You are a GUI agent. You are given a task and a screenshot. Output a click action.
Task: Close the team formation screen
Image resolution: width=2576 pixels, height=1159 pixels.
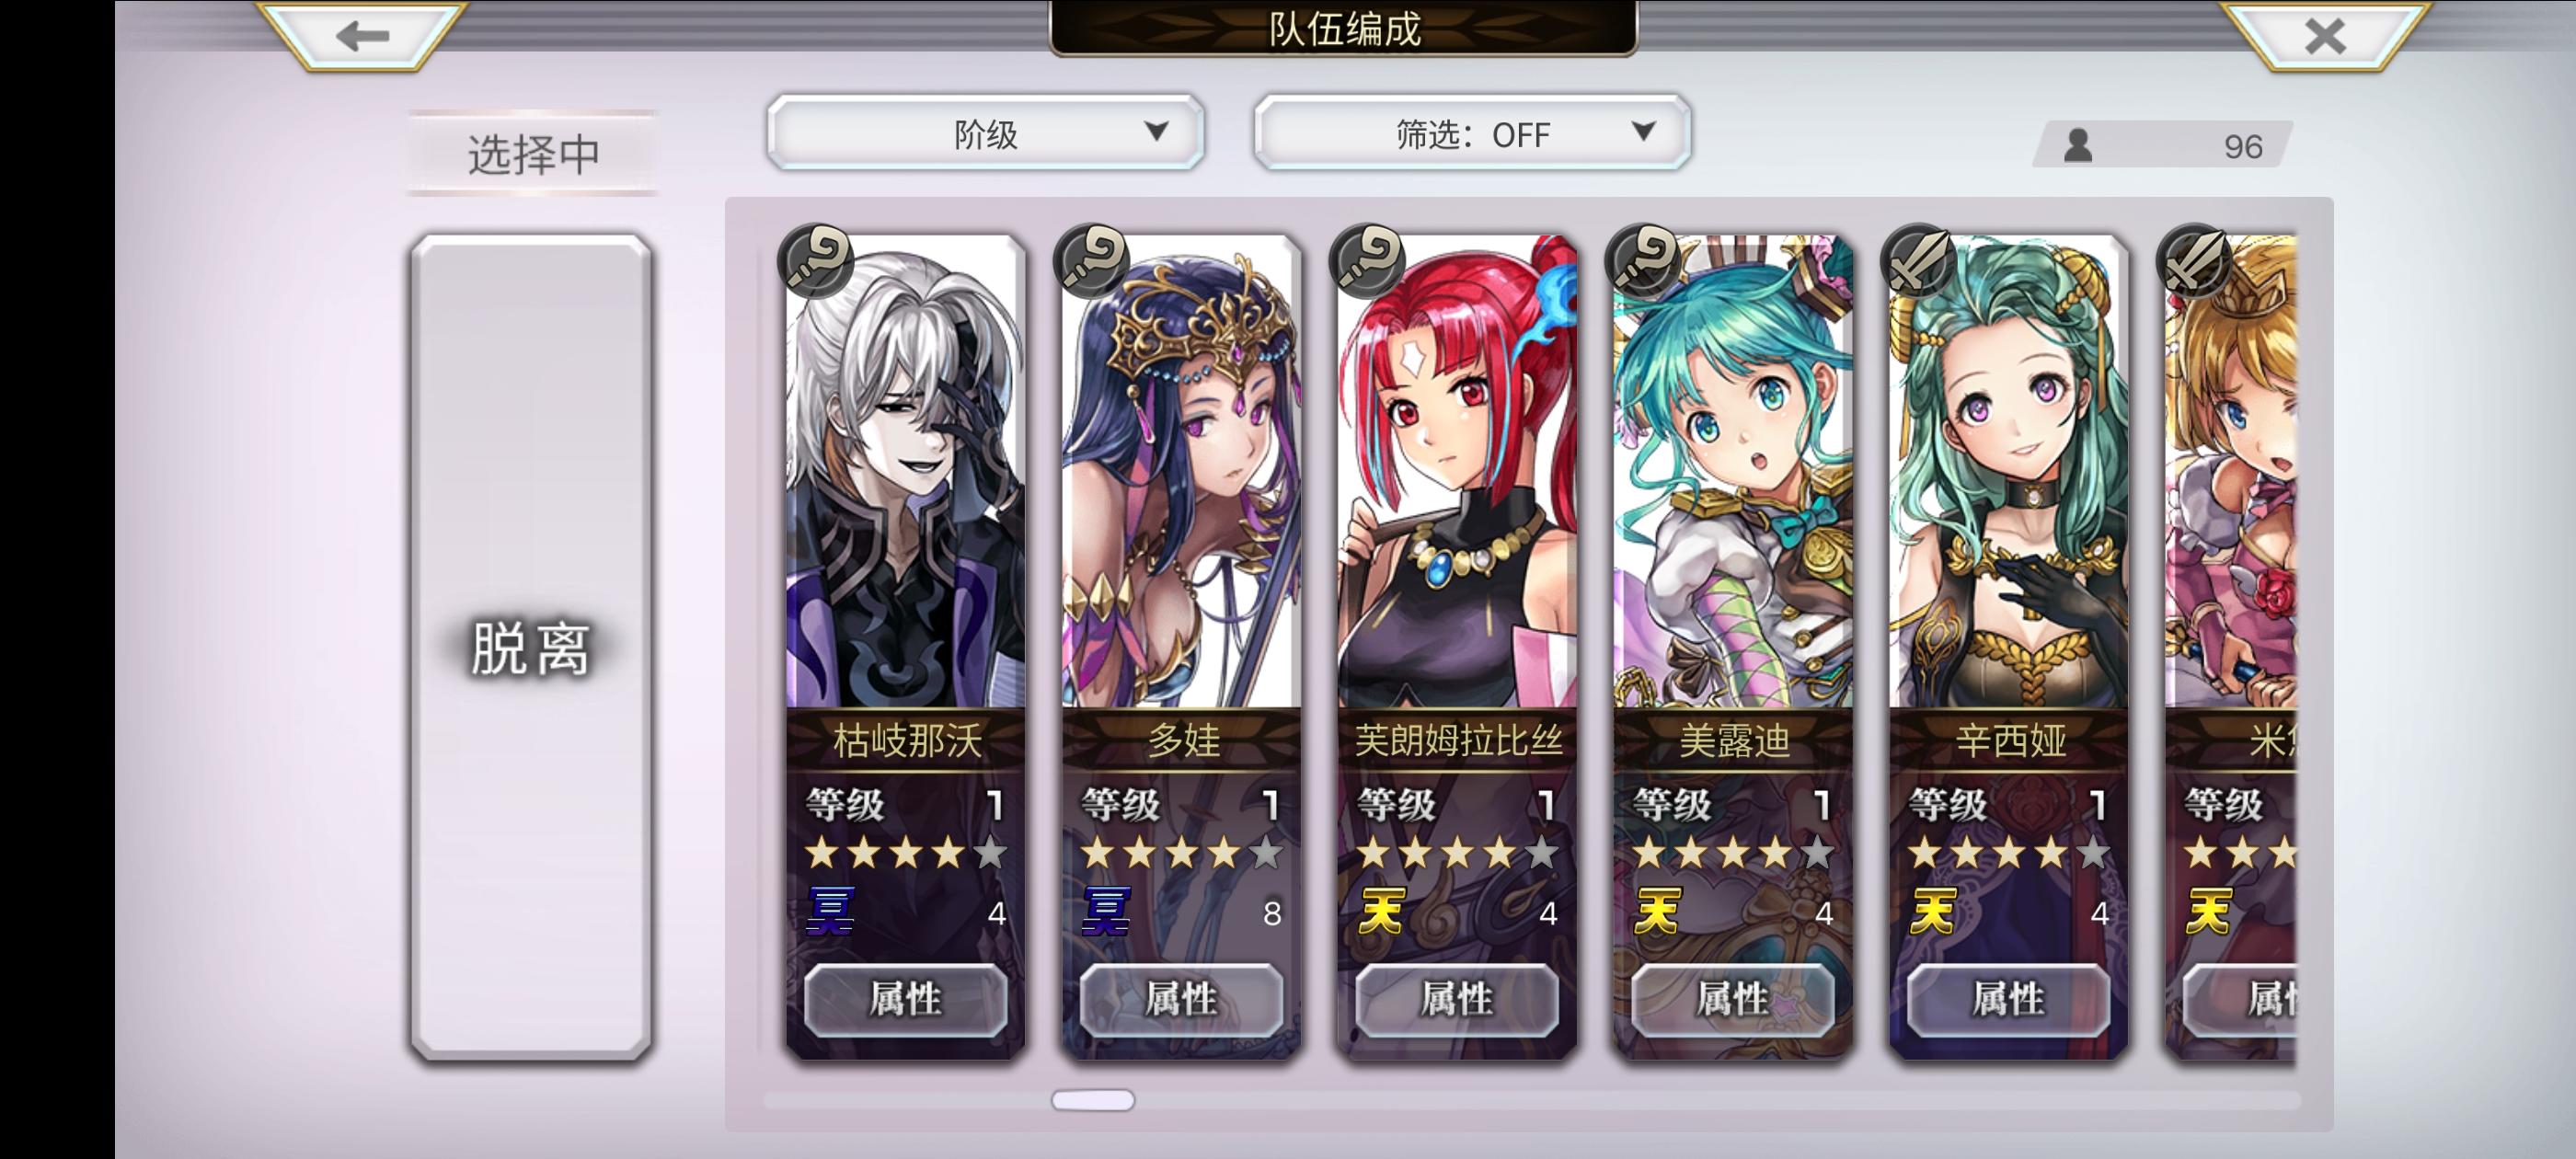click(2324, 36)
